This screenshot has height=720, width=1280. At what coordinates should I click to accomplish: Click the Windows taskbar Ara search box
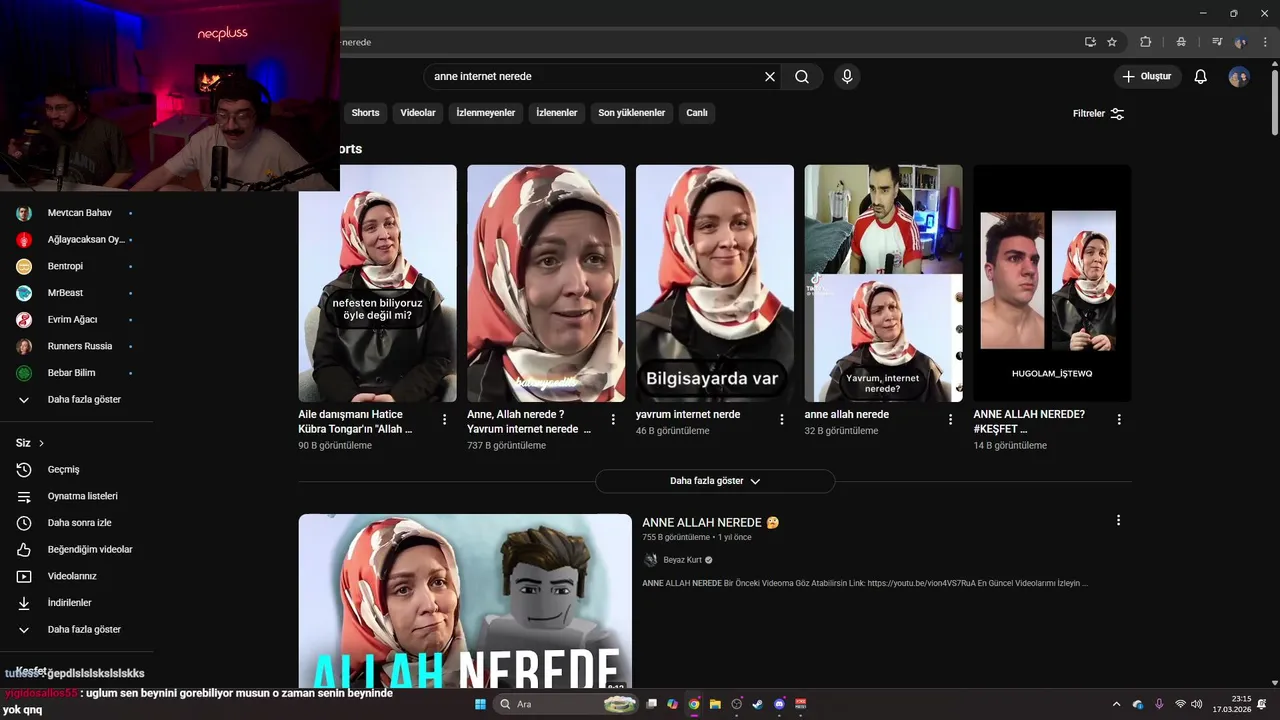pos(565,704)
